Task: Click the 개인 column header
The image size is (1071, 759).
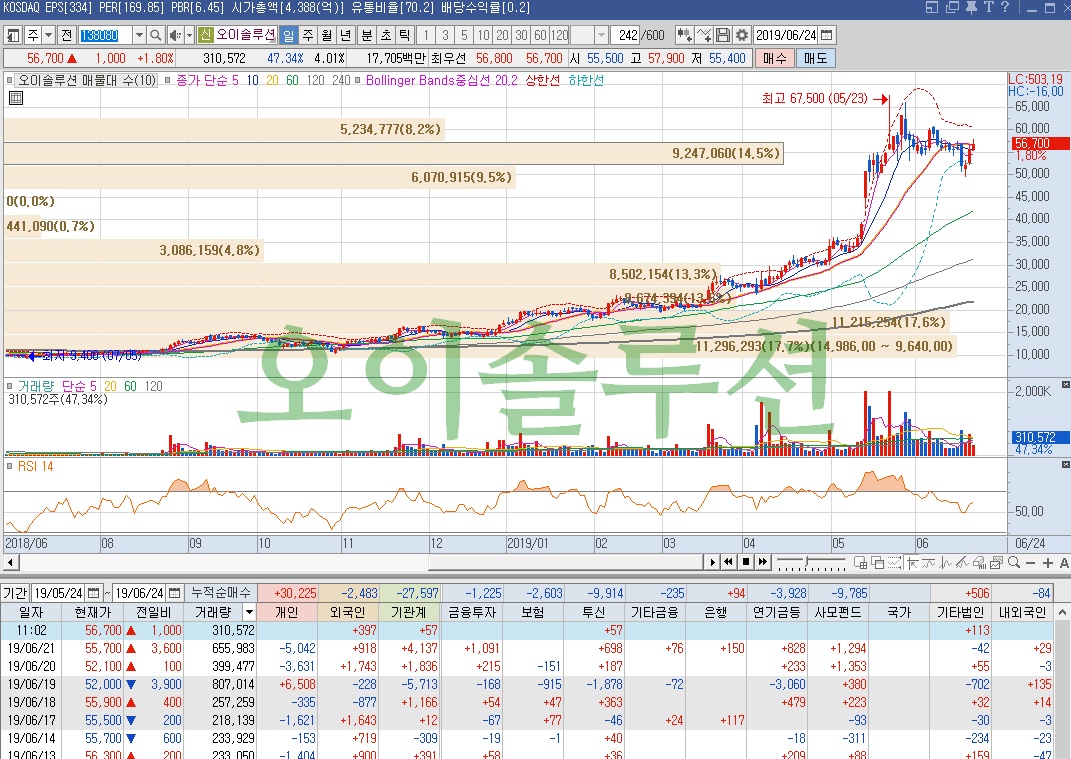Action: 287,612
